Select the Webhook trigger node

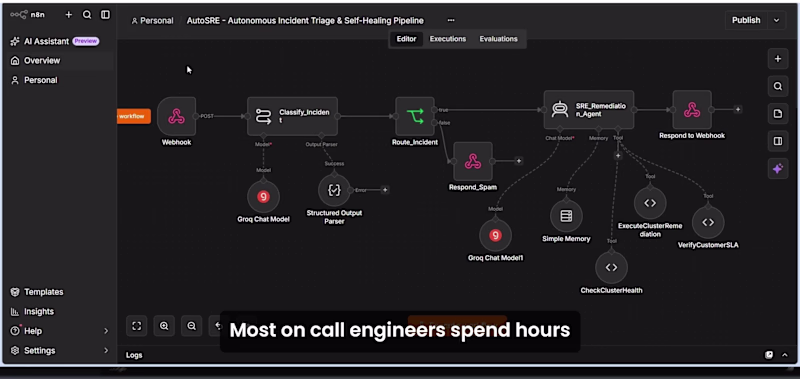click(177, 116)
